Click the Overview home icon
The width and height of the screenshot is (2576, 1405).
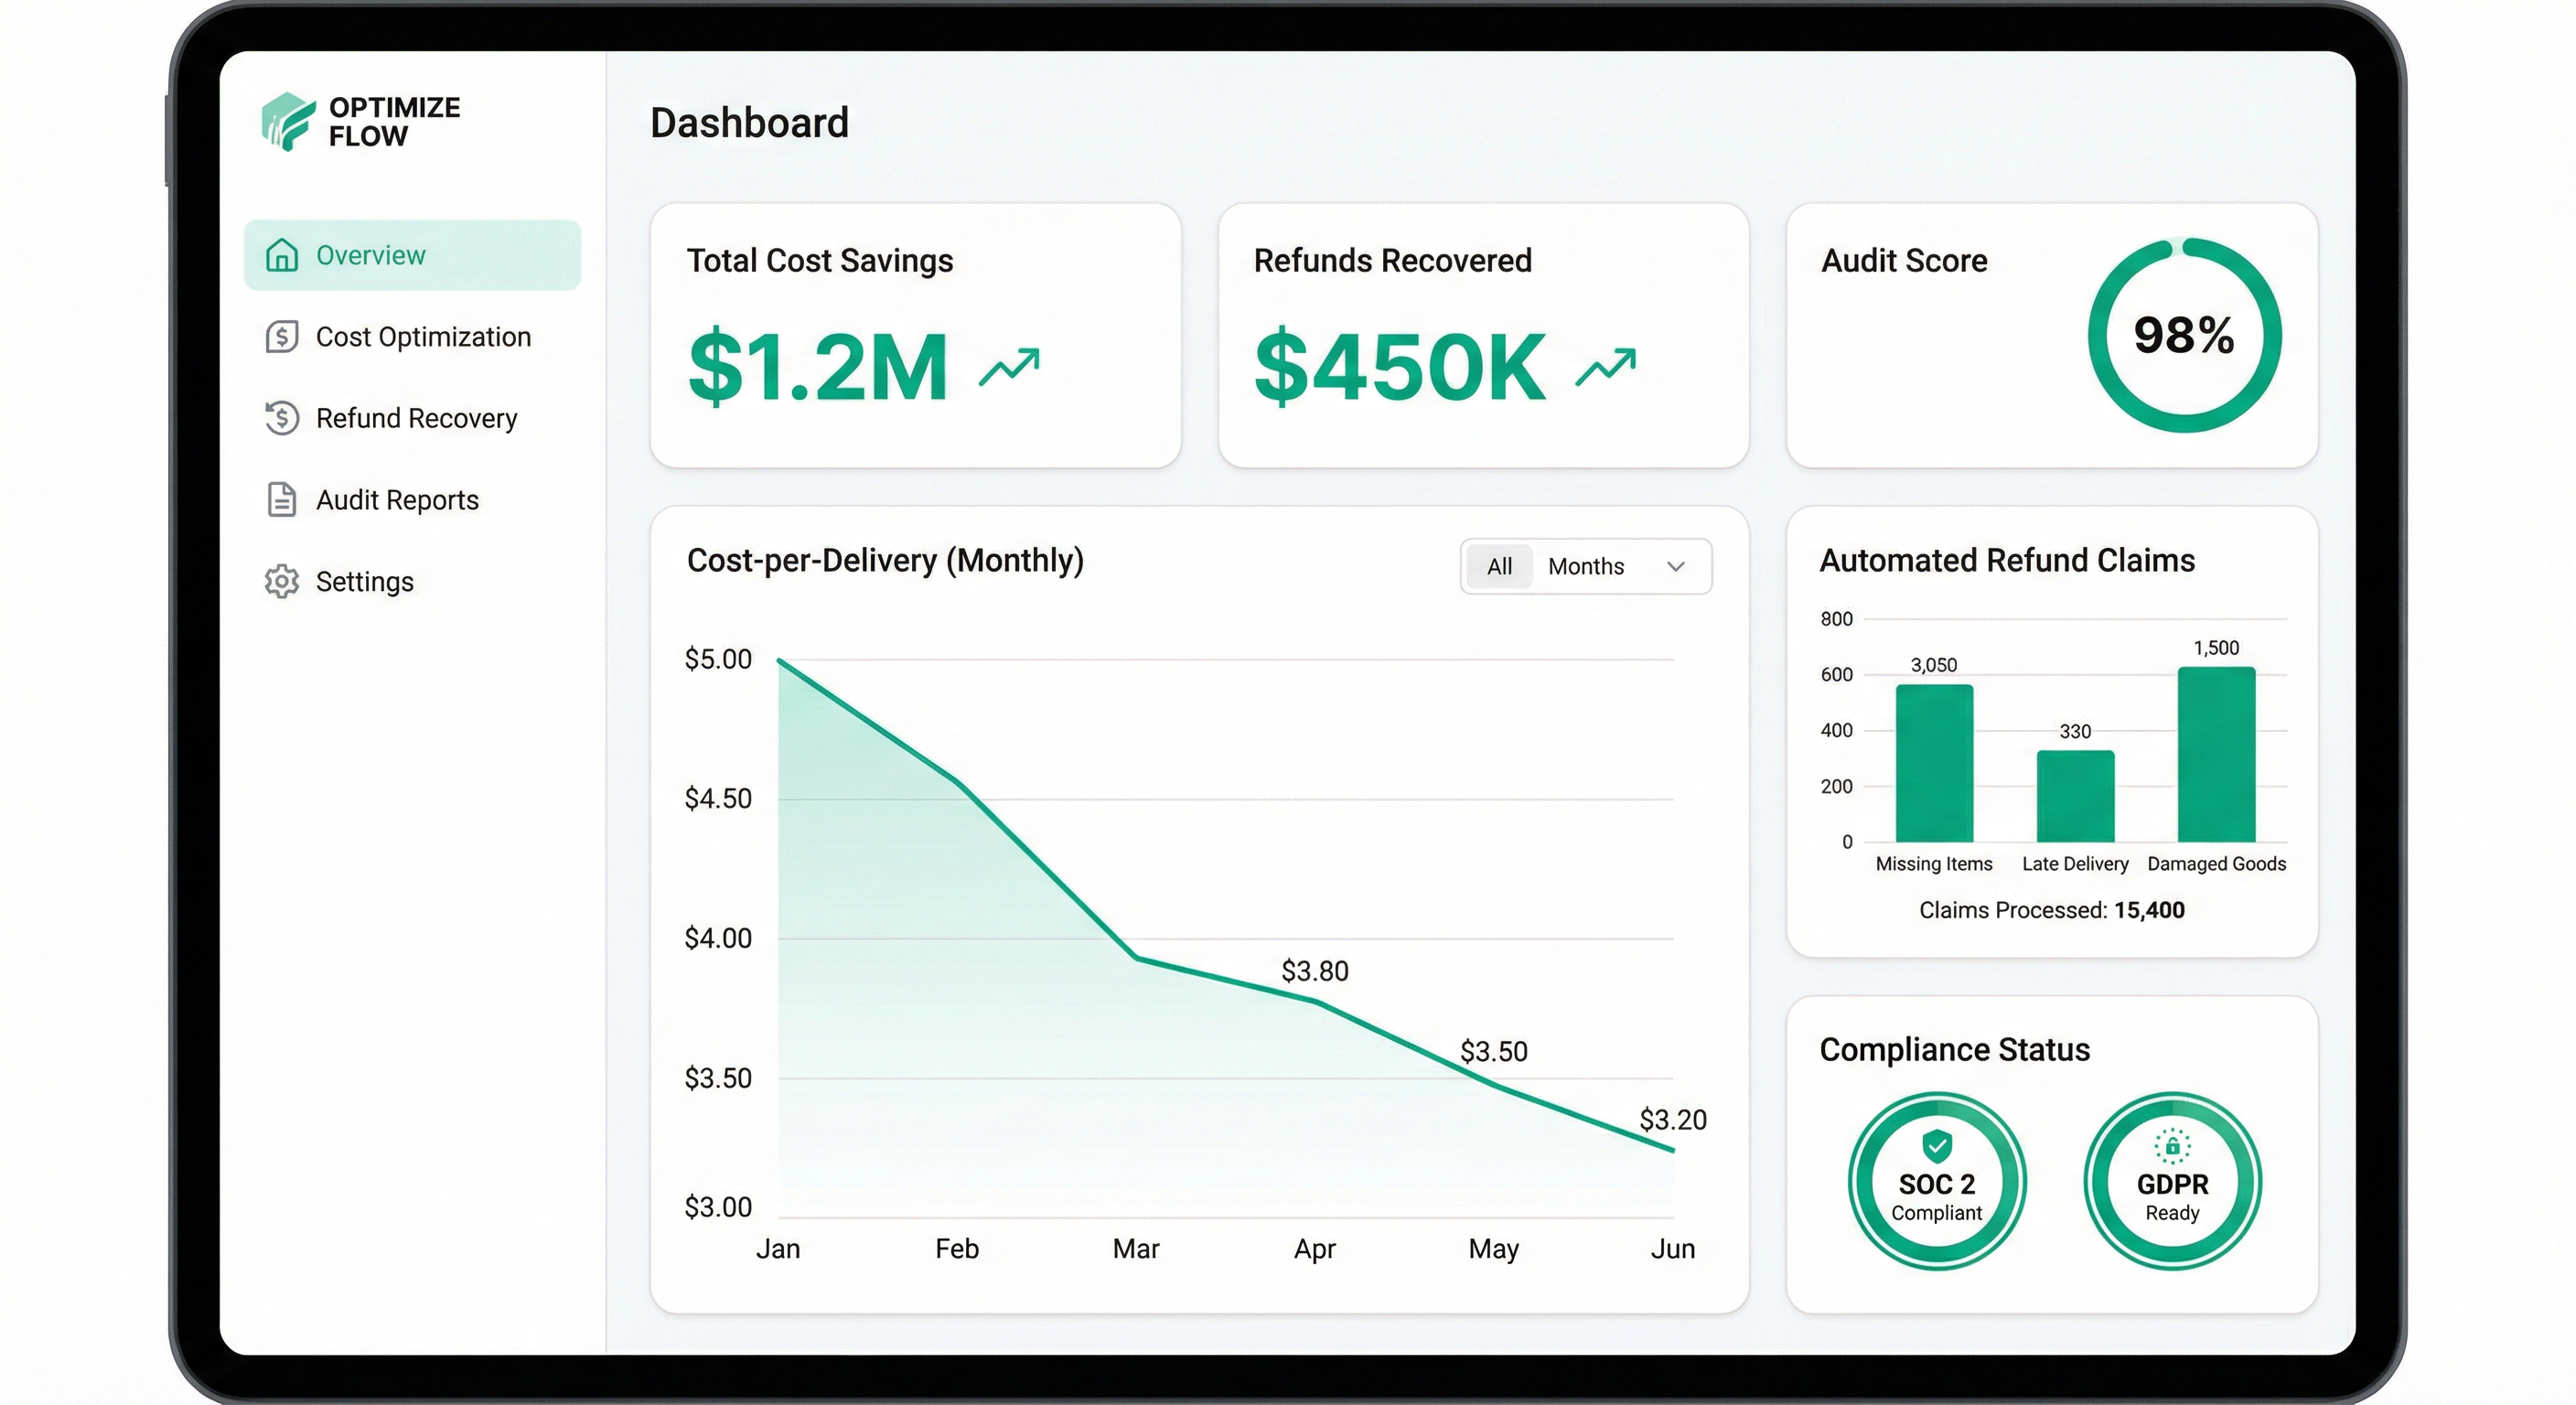tap(282, 255)
